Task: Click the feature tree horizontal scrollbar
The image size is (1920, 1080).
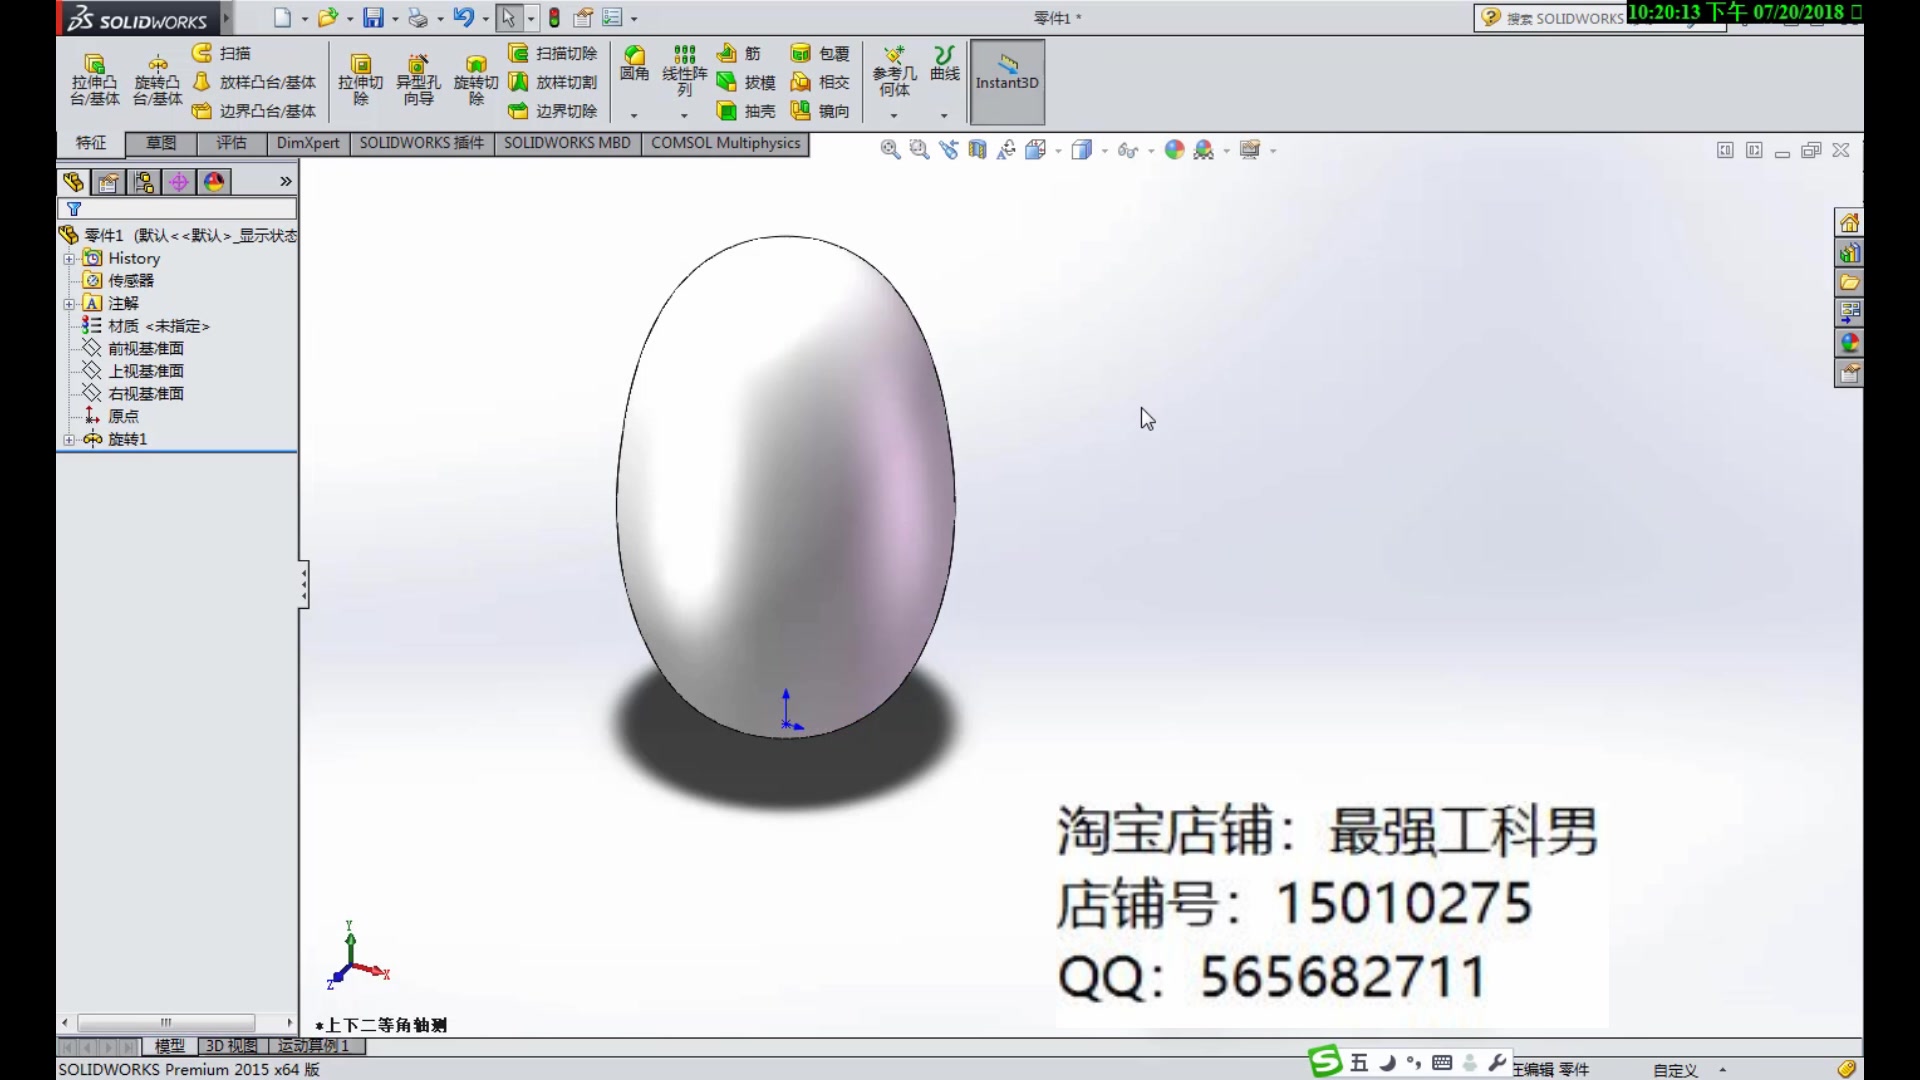Action: coord(166,1022)
